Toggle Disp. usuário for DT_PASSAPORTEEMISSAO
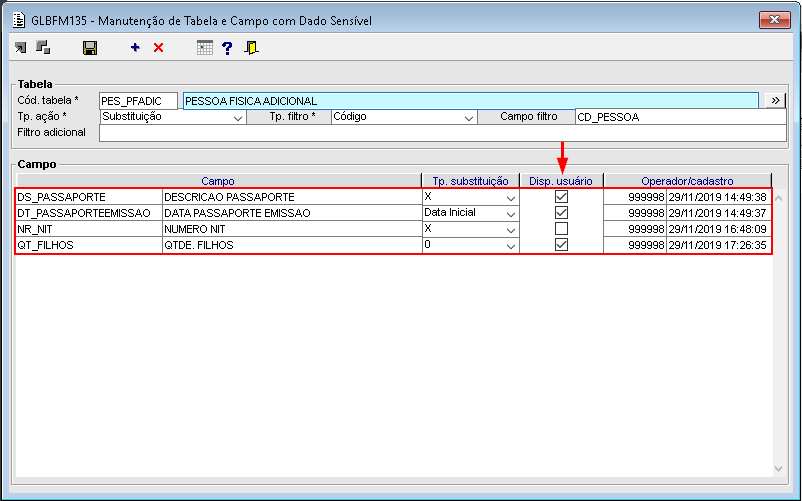The width and height of the screenshot is (802, 501). [562, 212]
